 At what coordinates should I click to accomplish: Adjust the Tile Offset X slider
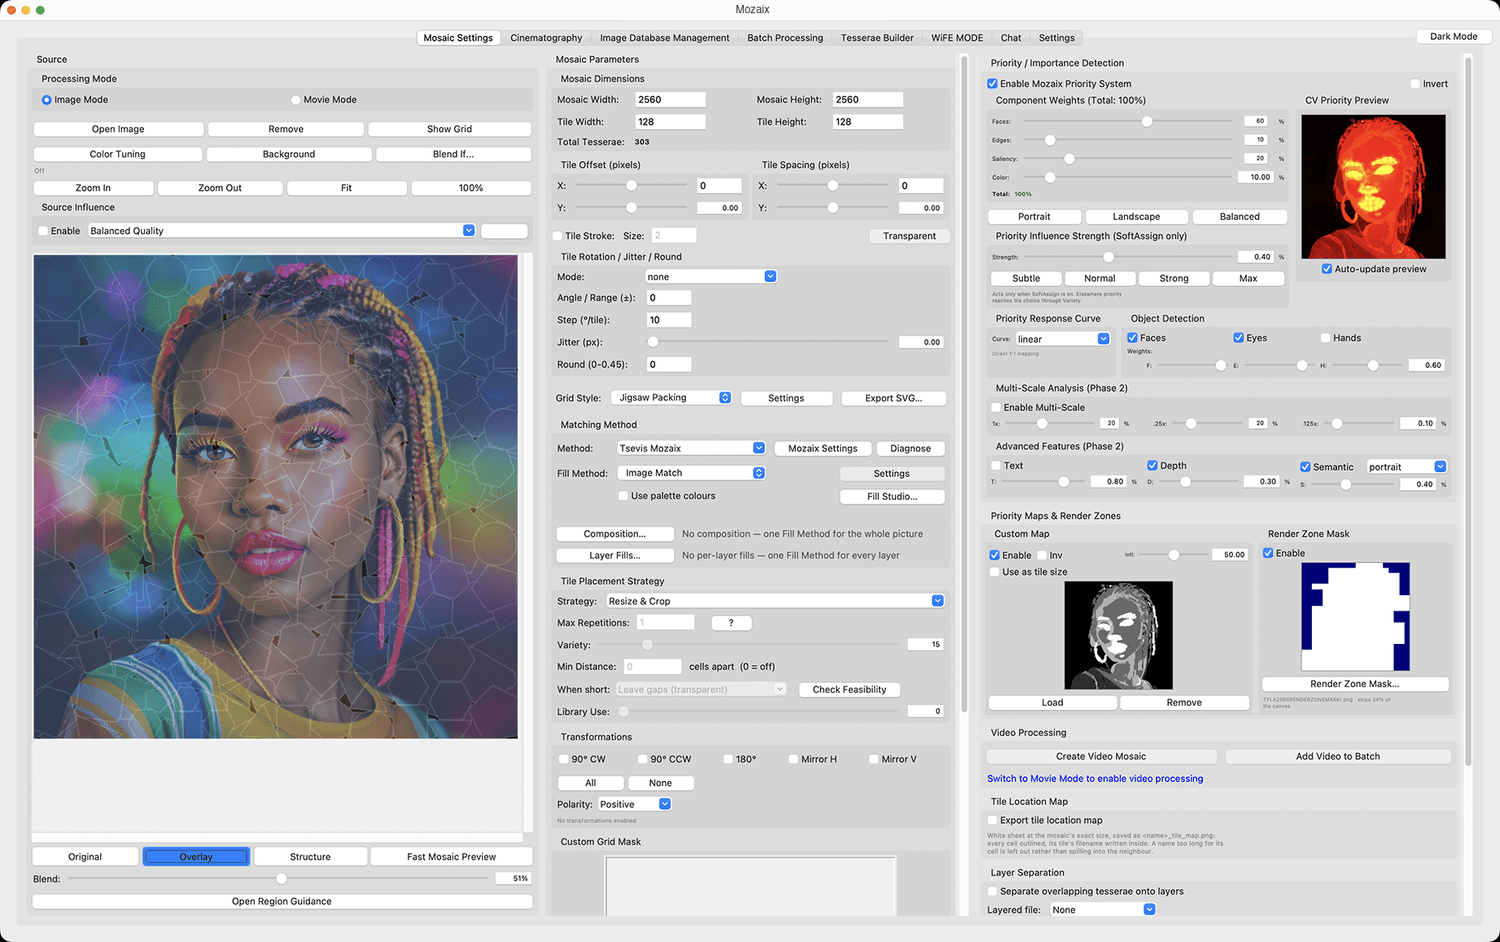[x=632, y=185]
